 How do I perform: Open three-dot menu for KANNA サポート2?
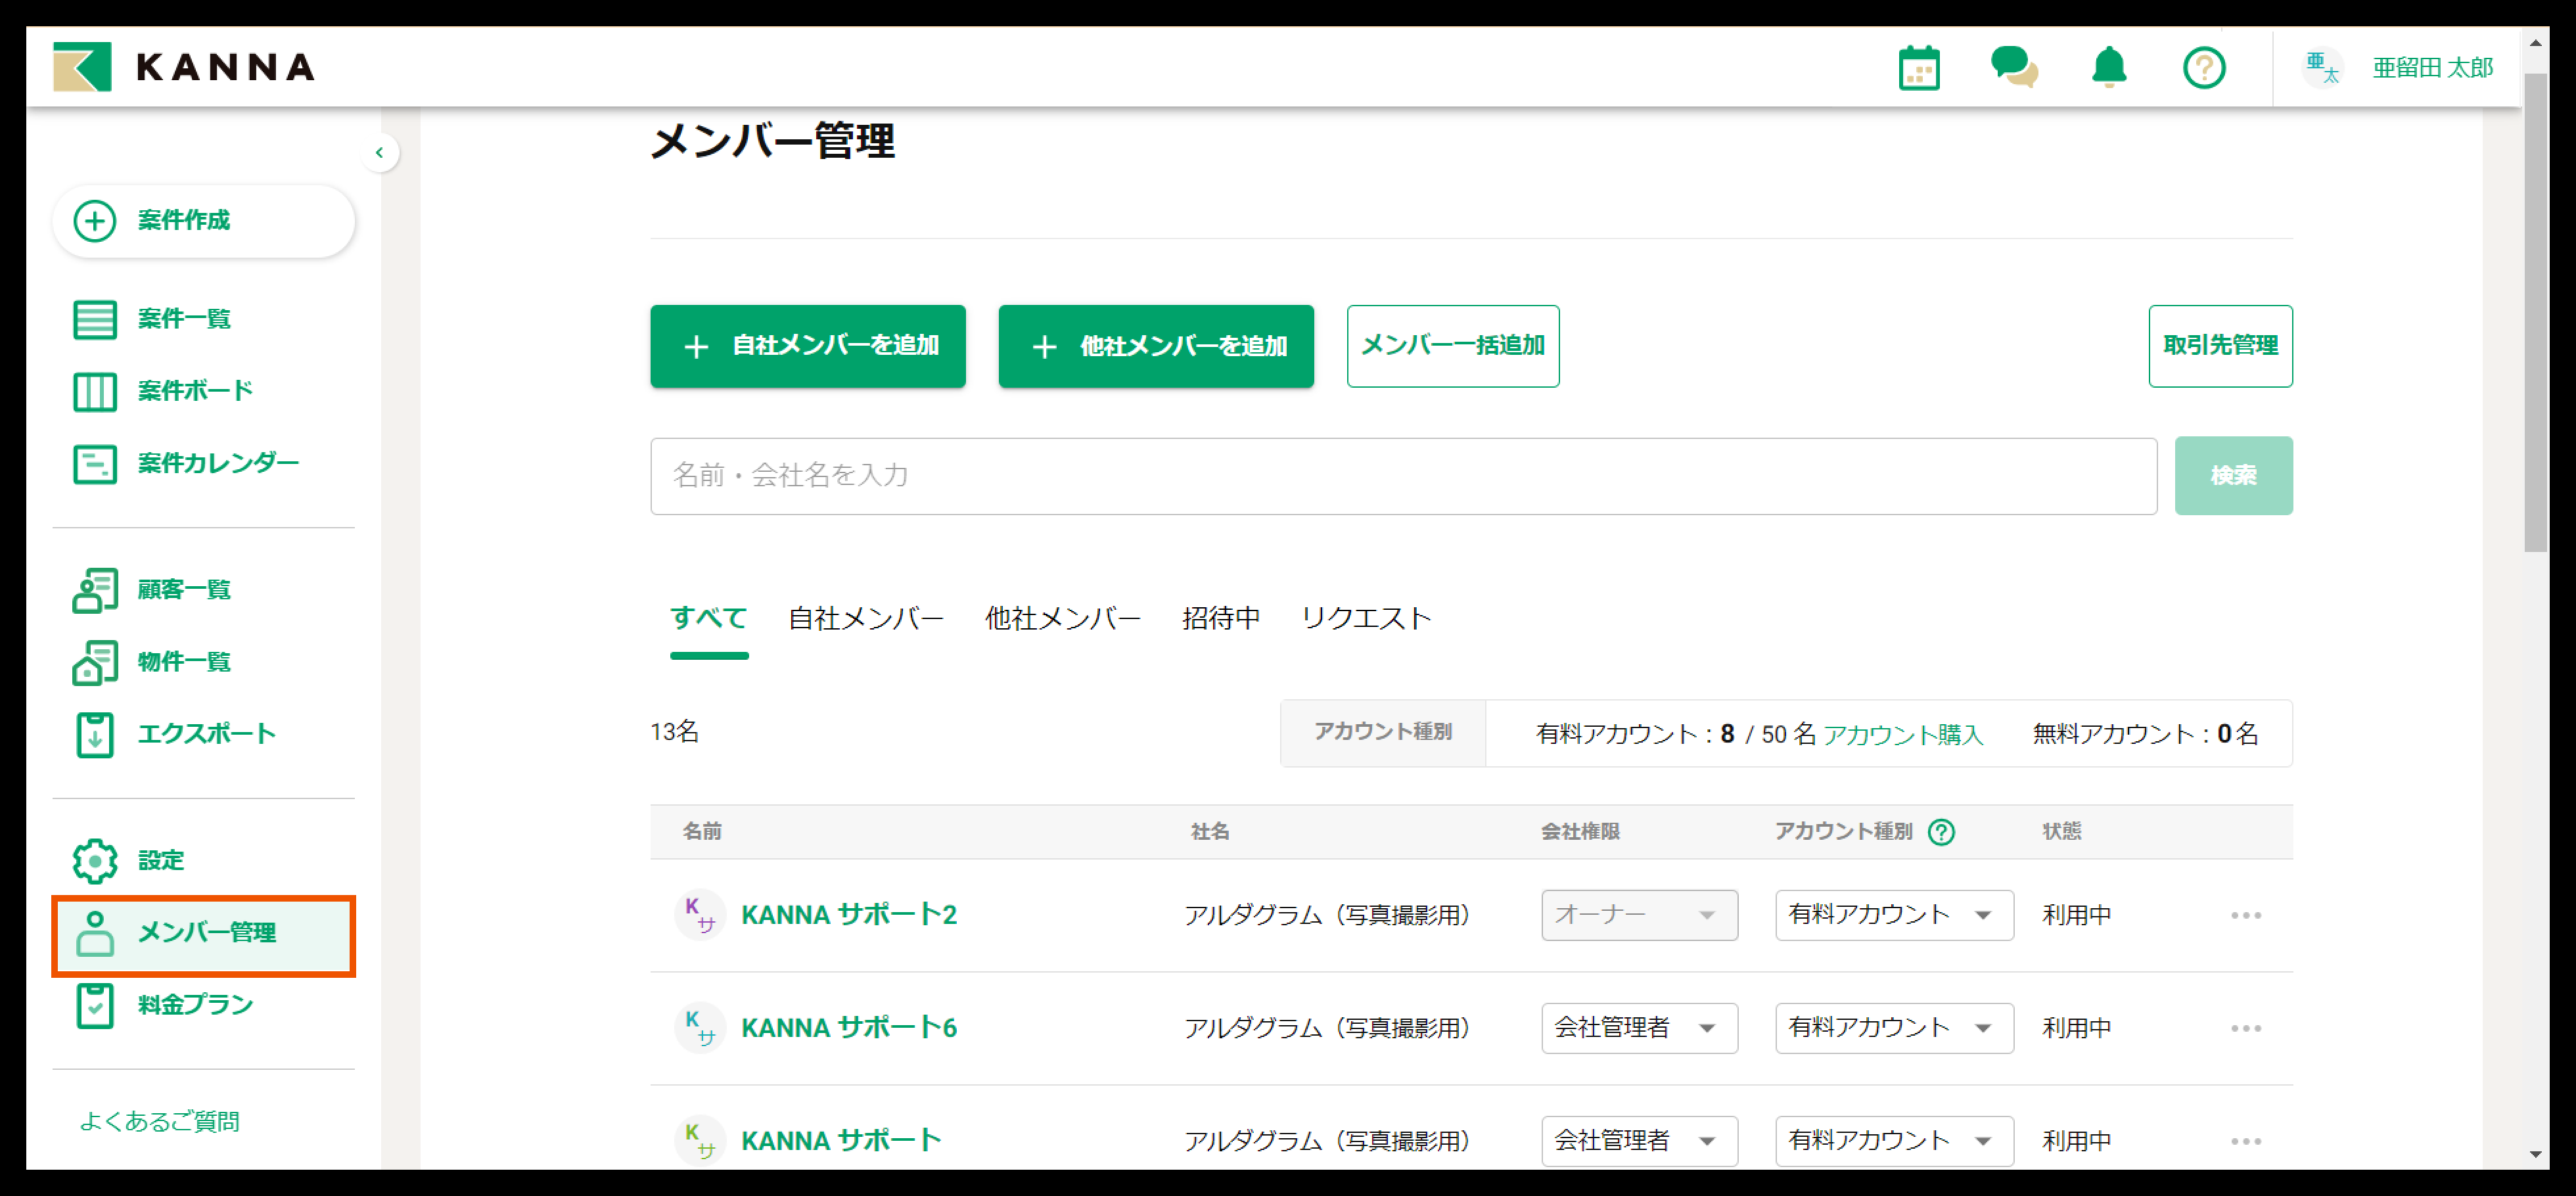pos(2245,915)
